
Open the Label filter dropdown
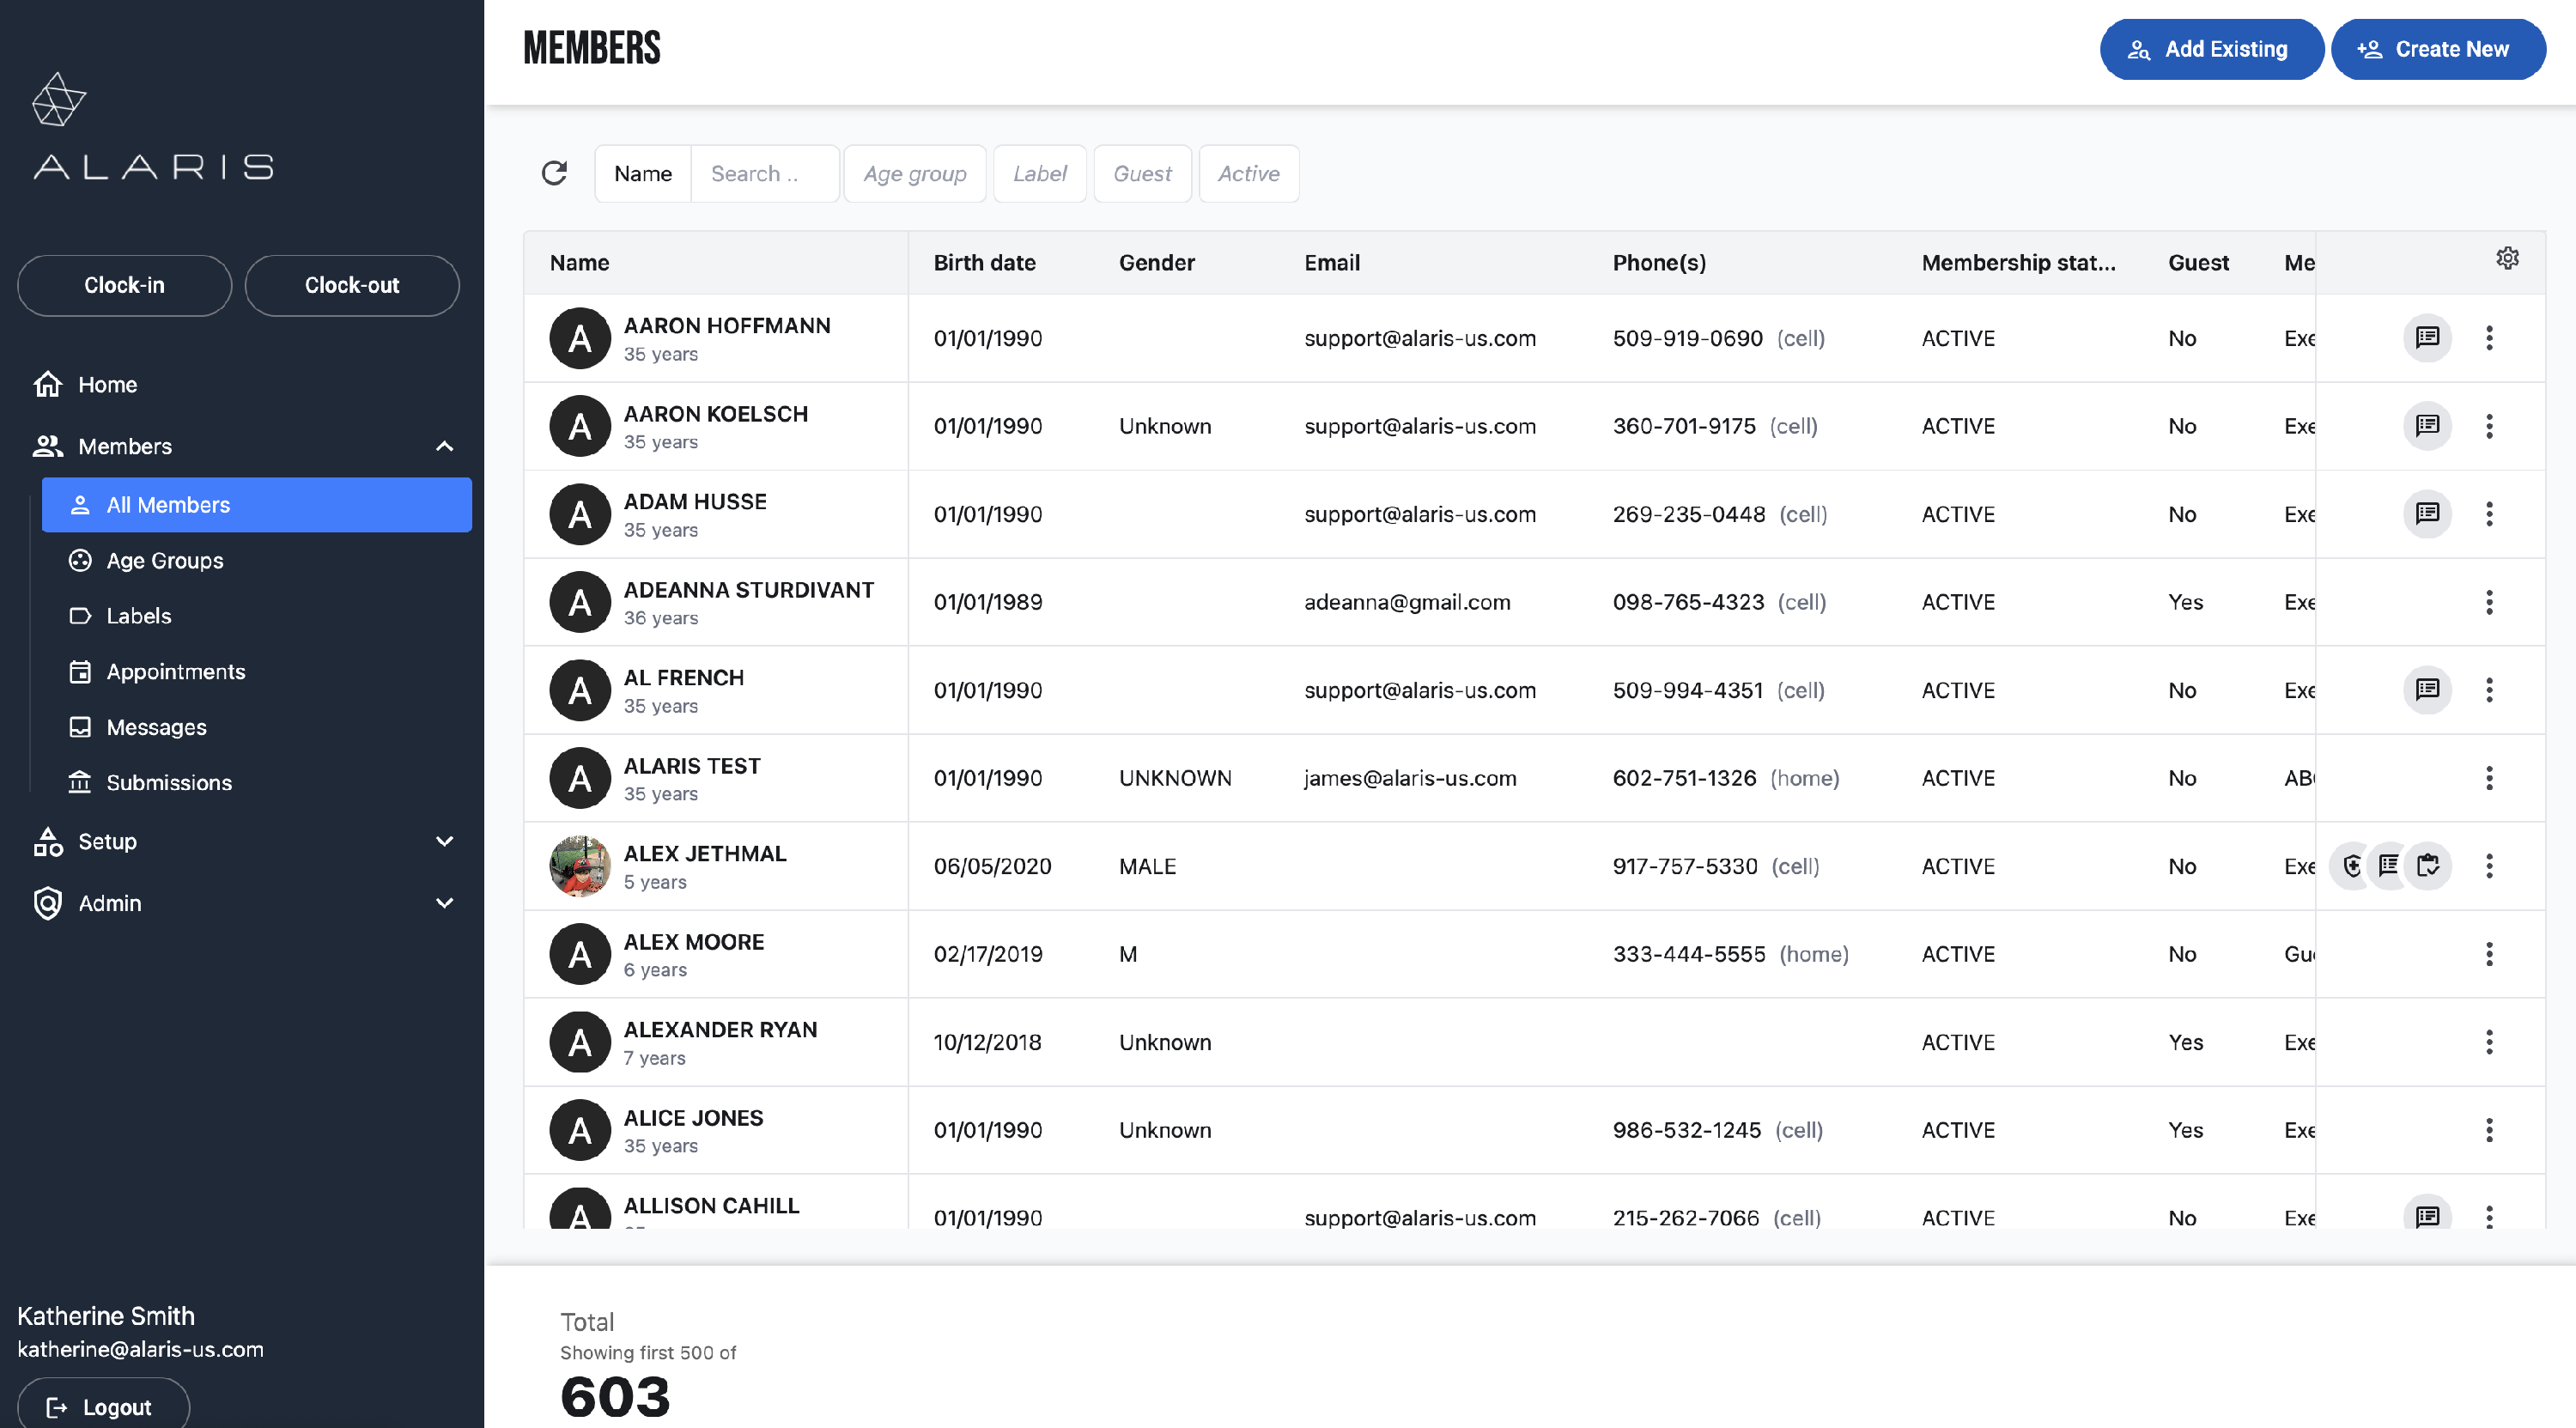(1039, 173)
